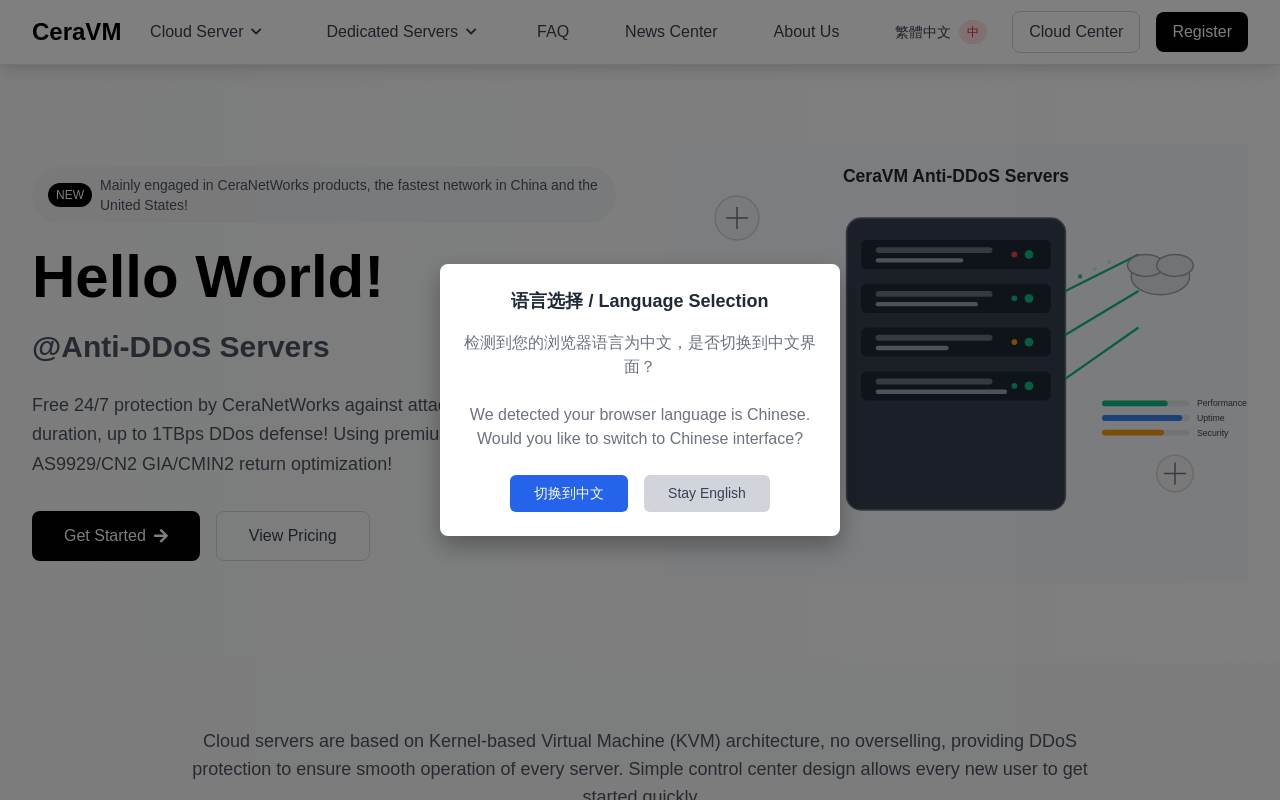Click the chevron next to Dedicated Servers

pyautogui.click(x=471, y=32)
